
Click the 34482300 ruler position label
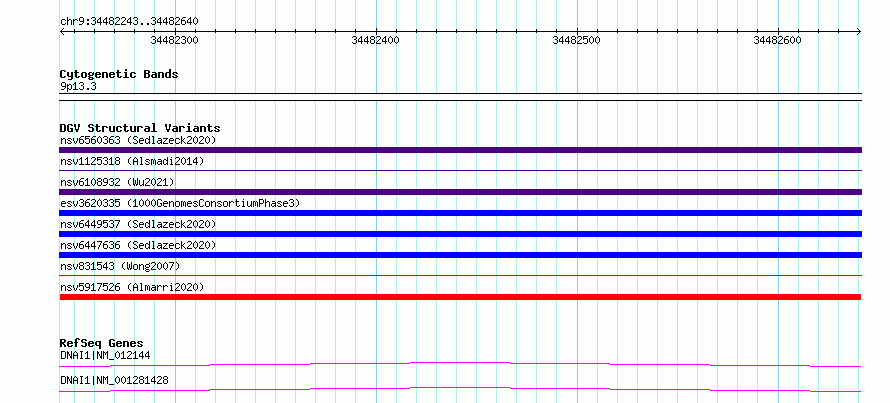pos(174,40)
